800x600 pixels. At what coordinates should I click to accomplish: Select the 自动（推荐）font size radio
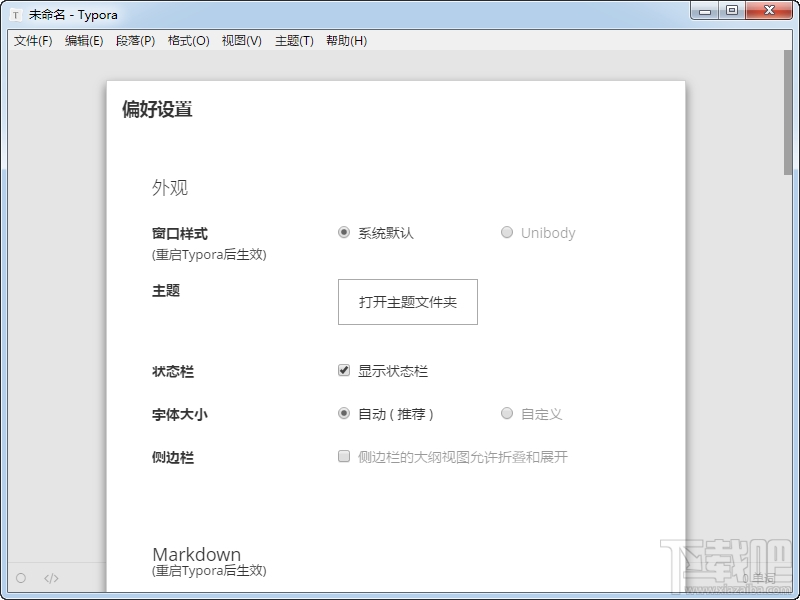(344, 413)
